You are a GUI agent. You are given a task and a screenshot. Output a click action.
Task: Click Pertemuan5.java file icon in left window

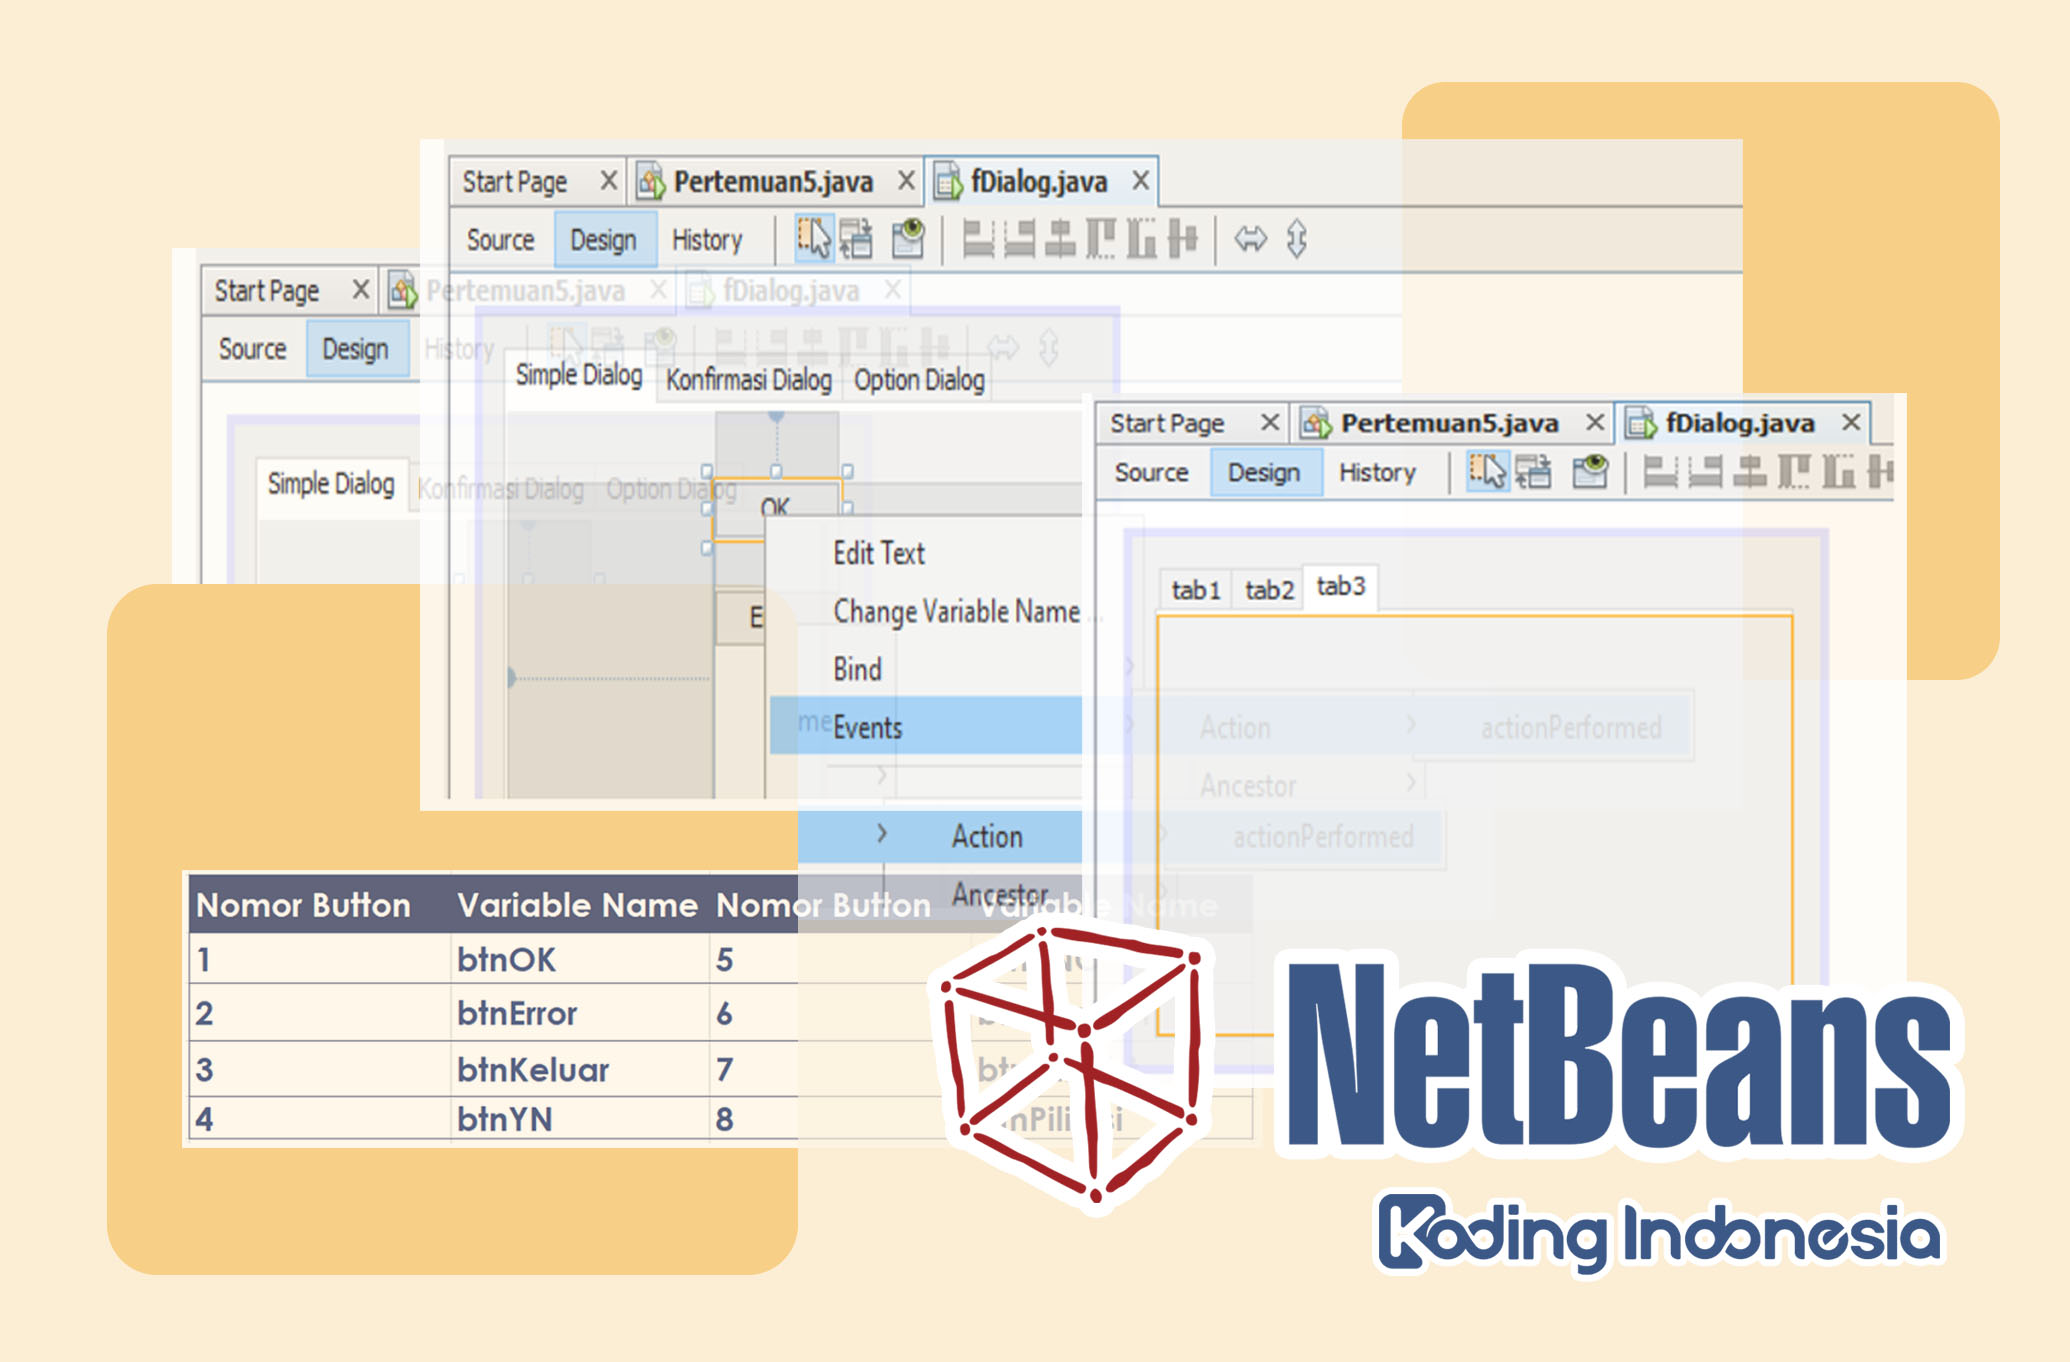pos(403,291)
